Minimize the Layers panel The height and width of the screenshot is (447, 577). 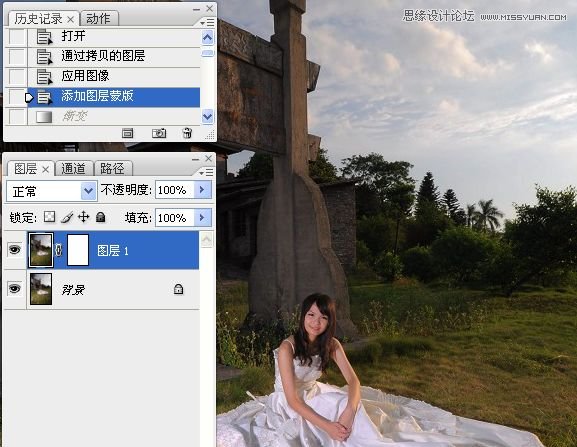(x=195, y=159)
